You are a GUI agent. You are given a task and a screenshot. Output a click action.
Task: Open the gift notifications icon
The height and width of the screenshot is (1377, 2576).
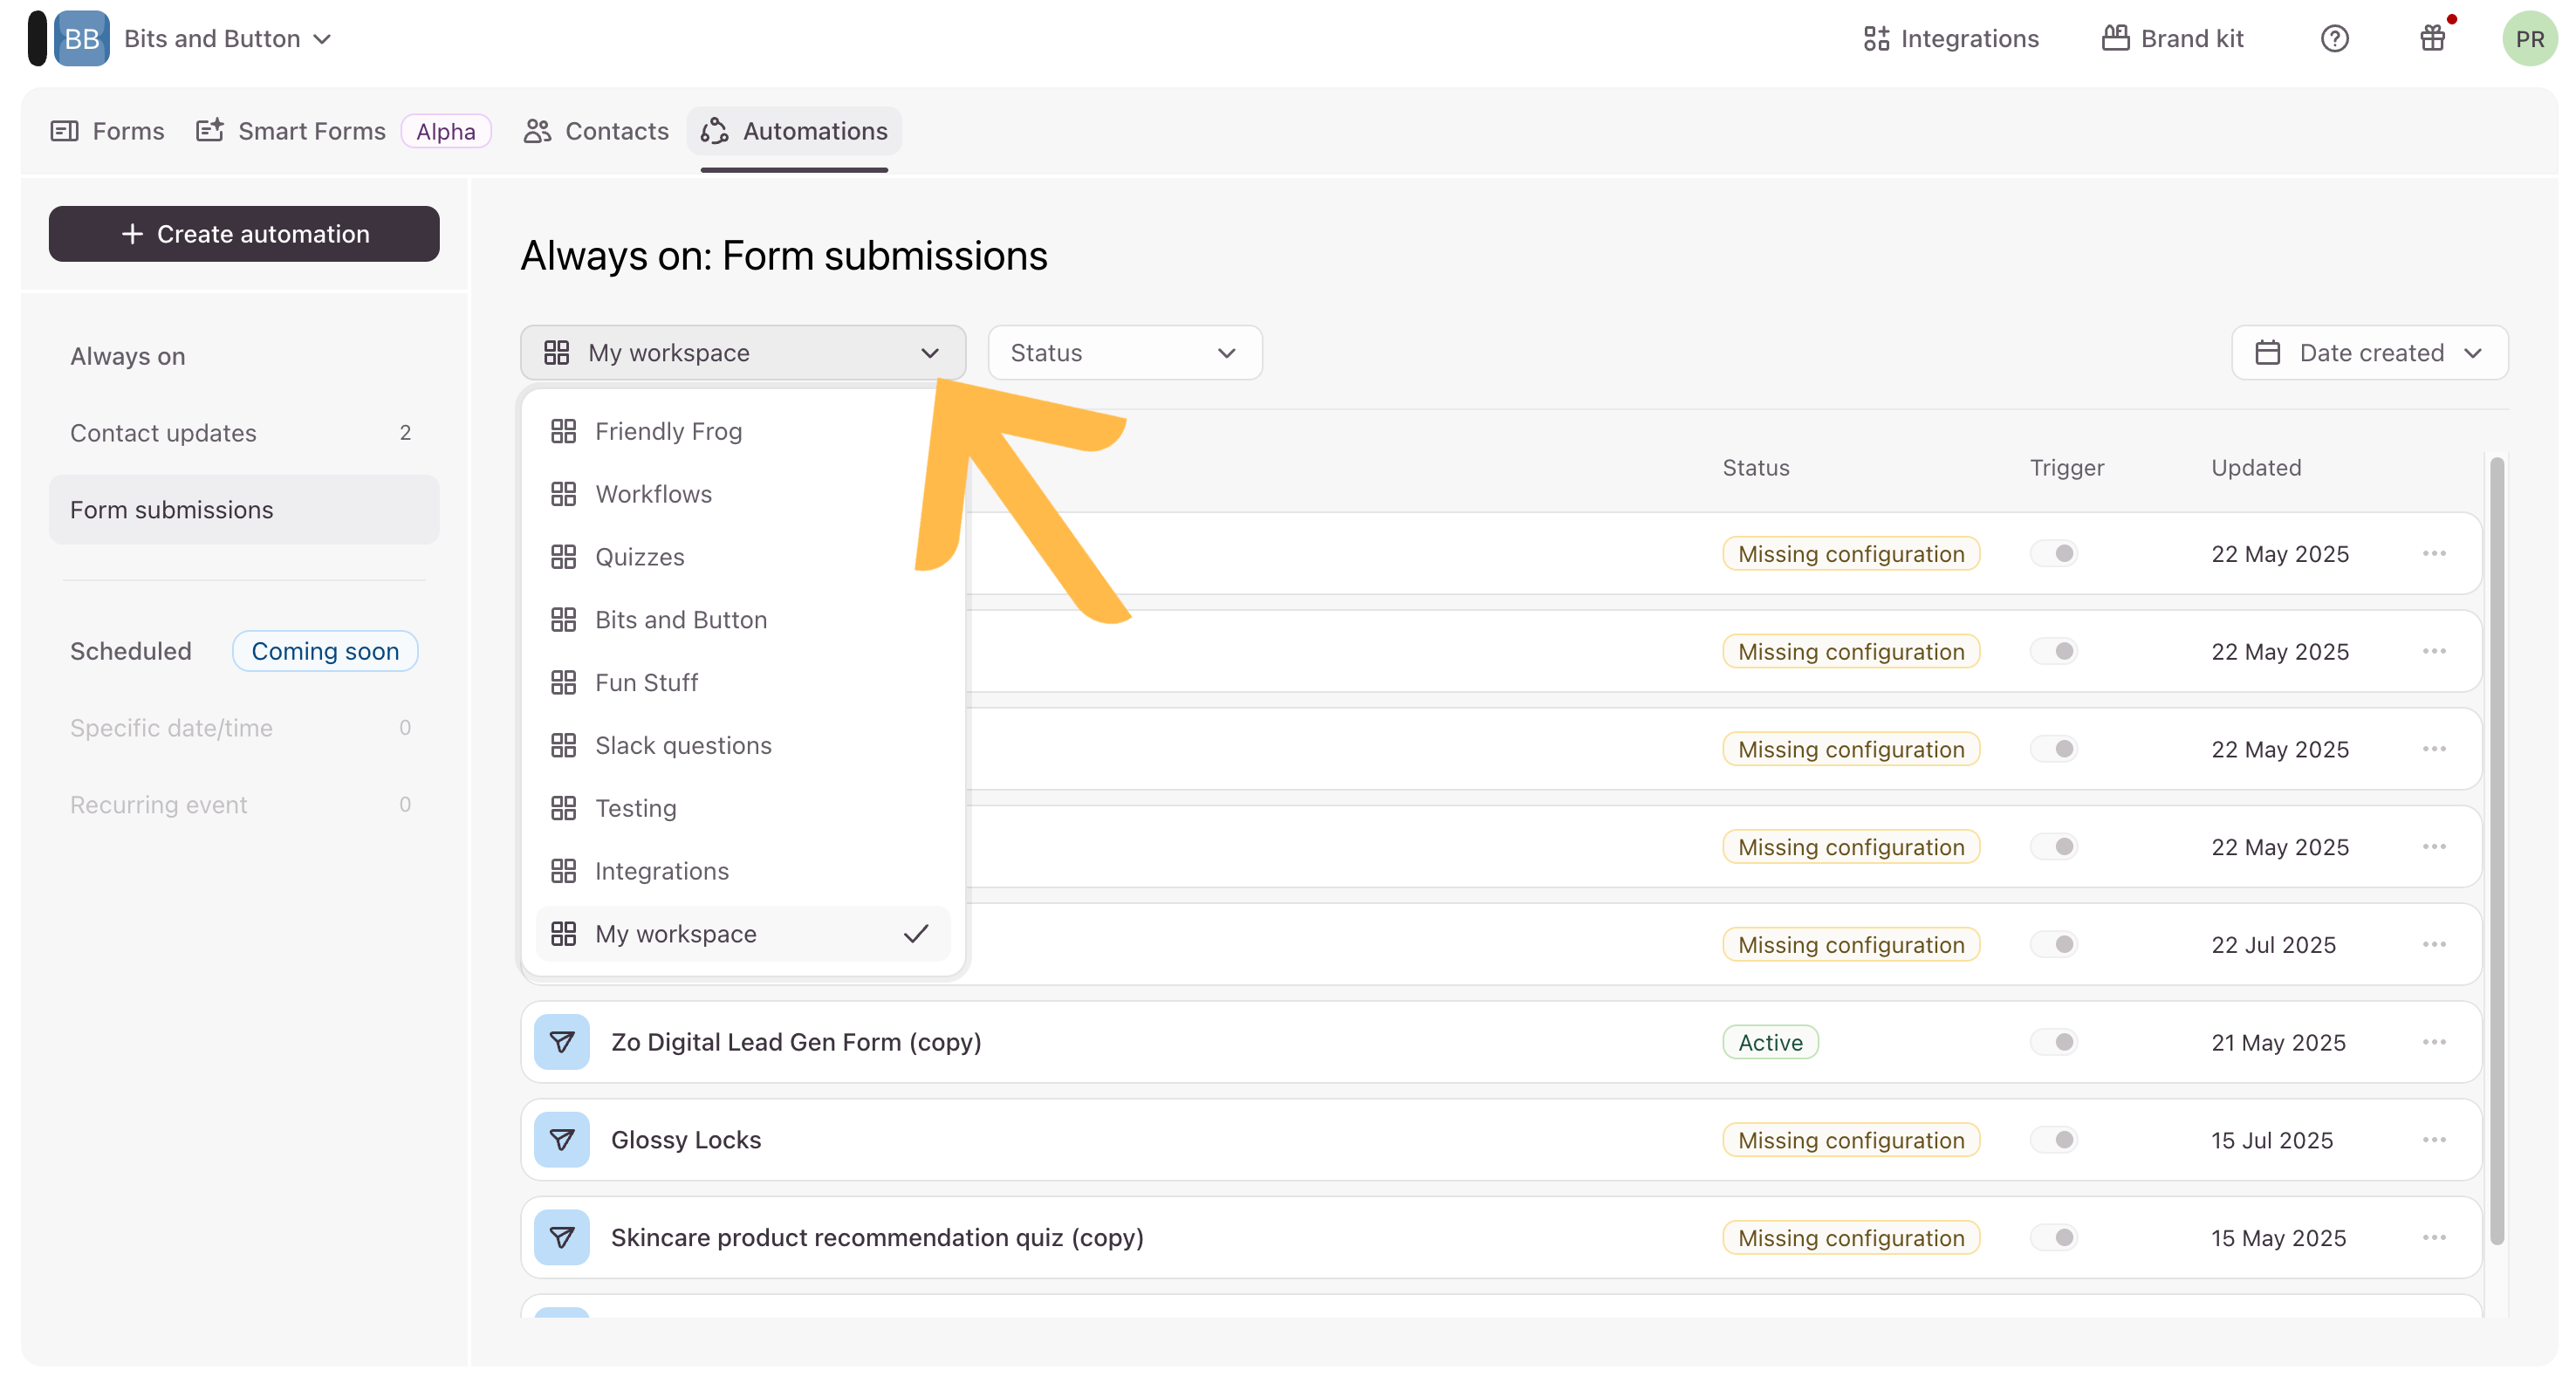[2432, 39]
